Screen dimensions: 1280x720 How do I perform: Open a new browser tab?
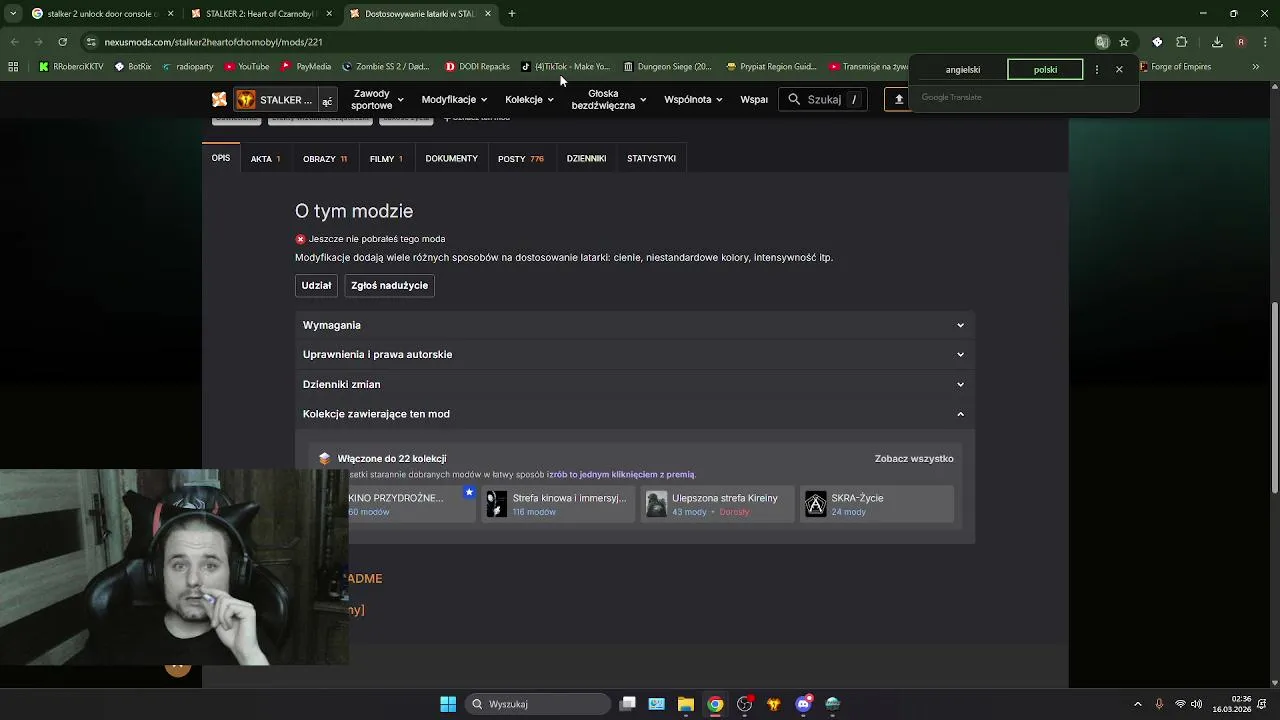[x=511, y=13]
